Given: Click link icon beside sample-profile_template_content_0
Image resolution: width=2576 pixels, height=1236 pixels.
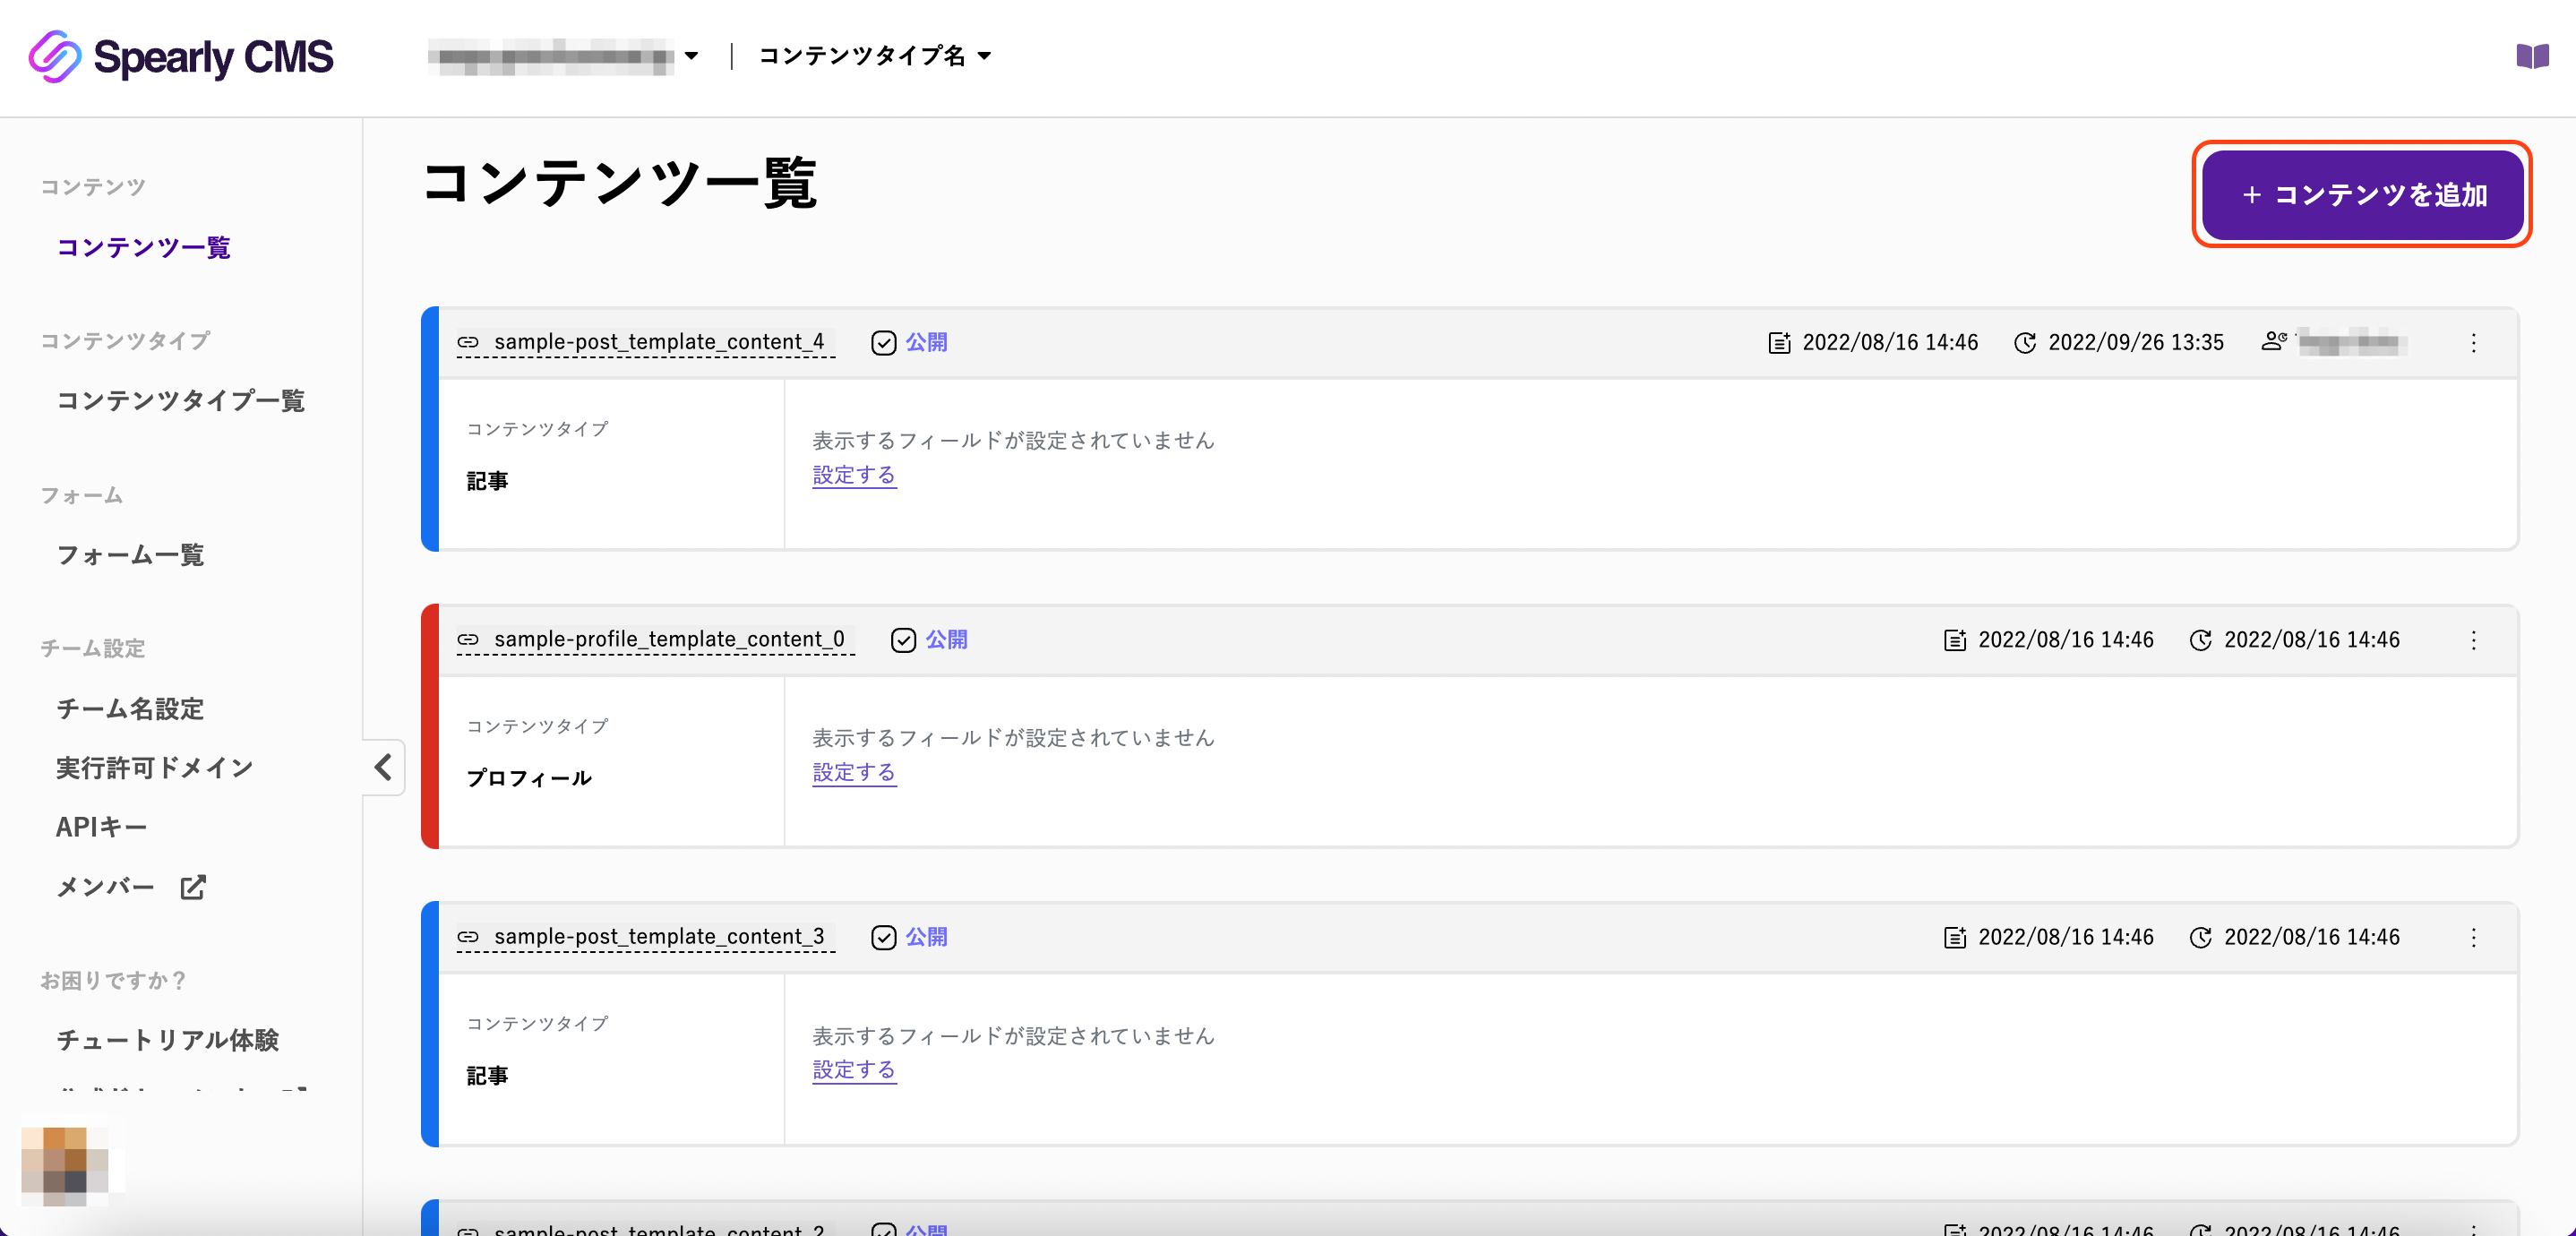Looking at the screenshot, I should (468, 639).
